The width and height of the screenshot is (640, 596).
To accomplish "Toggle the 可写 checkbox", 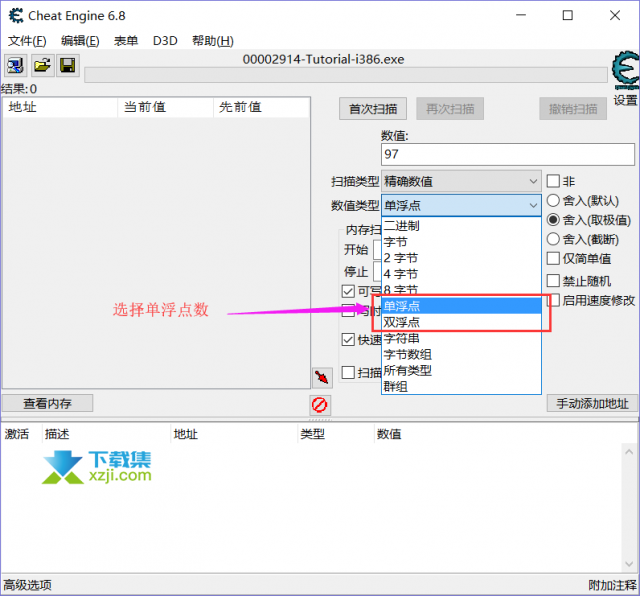I will pos(348,291).
